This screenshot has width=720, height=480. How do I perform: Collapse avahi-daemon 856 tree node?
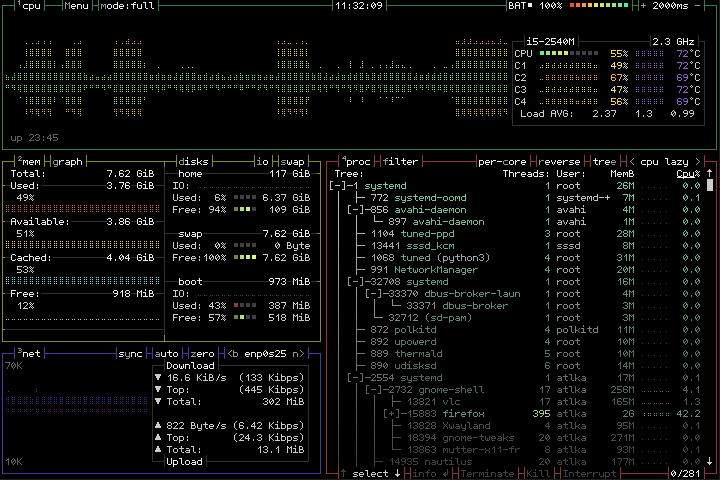pos(355,209)
